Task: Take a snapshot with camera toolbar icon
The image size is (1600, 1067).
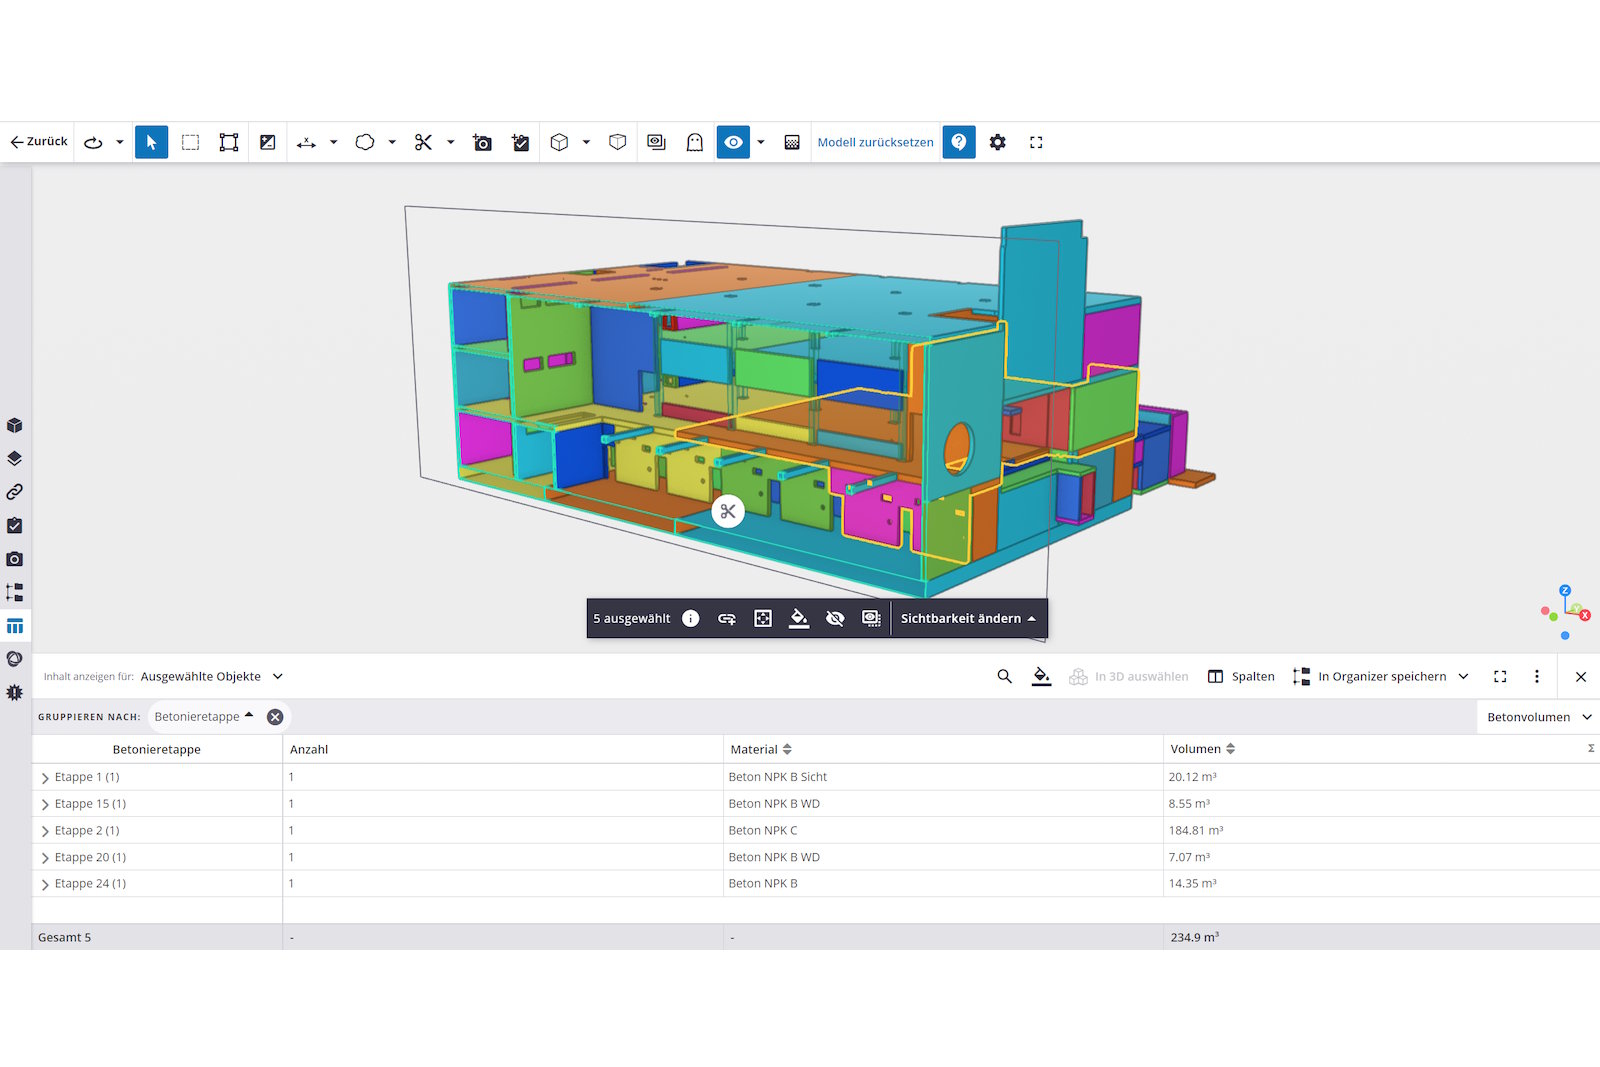Action: coord(482,142)
